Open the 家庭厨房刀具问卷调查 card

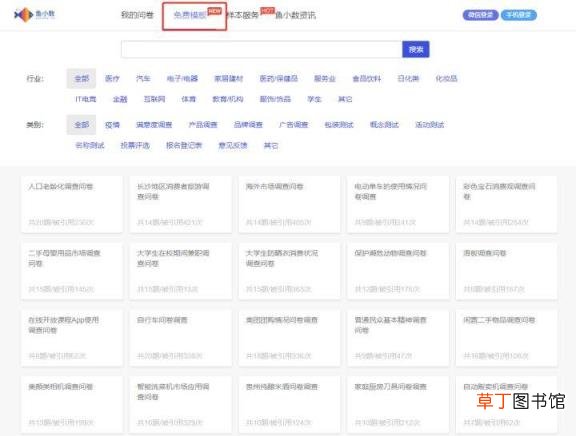pyautogui.click(x=398, y=405)
